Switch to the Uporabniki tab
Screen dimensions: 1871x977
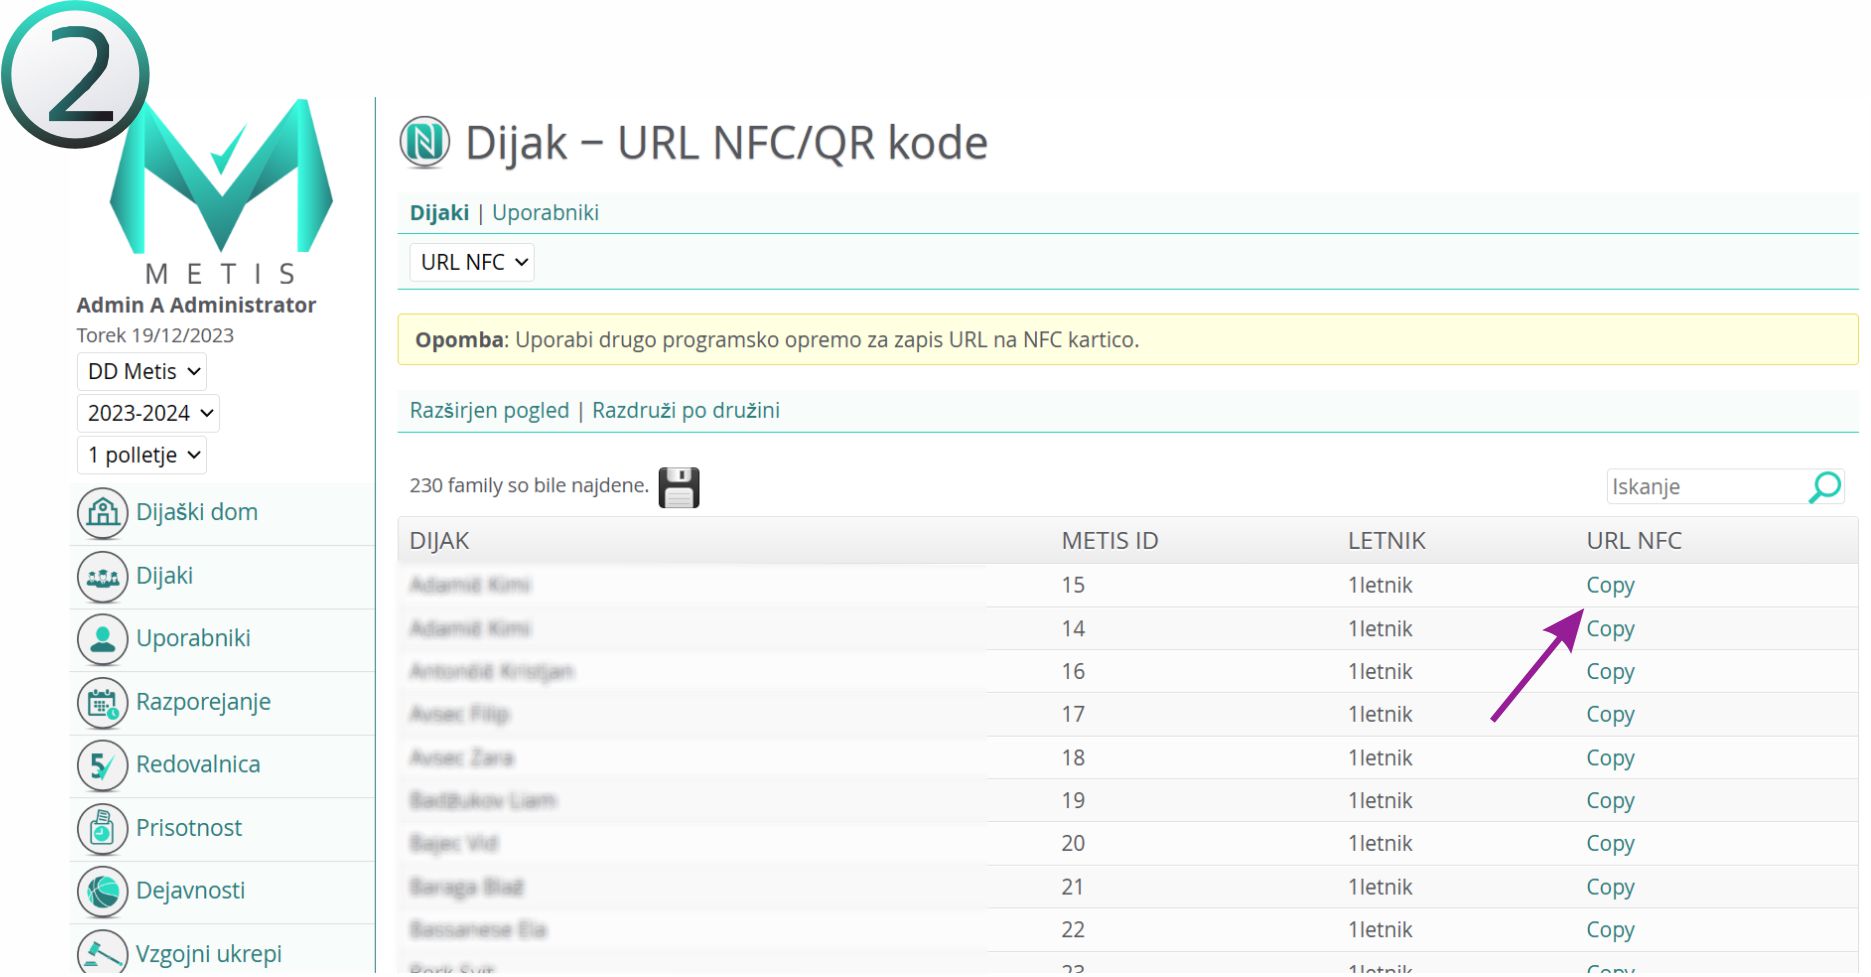coord(545,213)
